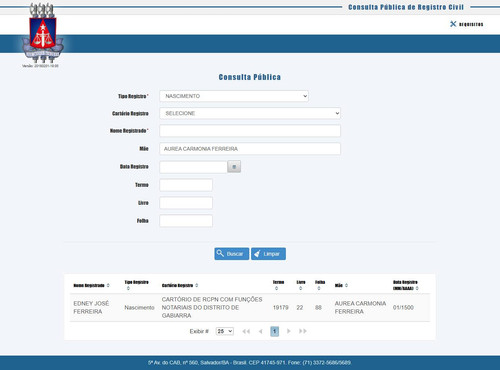Screen dimensions: 500x370
Task: Open the Tipo Registro dropdown showing NASCIMENTO
Action: coord(234,96)
